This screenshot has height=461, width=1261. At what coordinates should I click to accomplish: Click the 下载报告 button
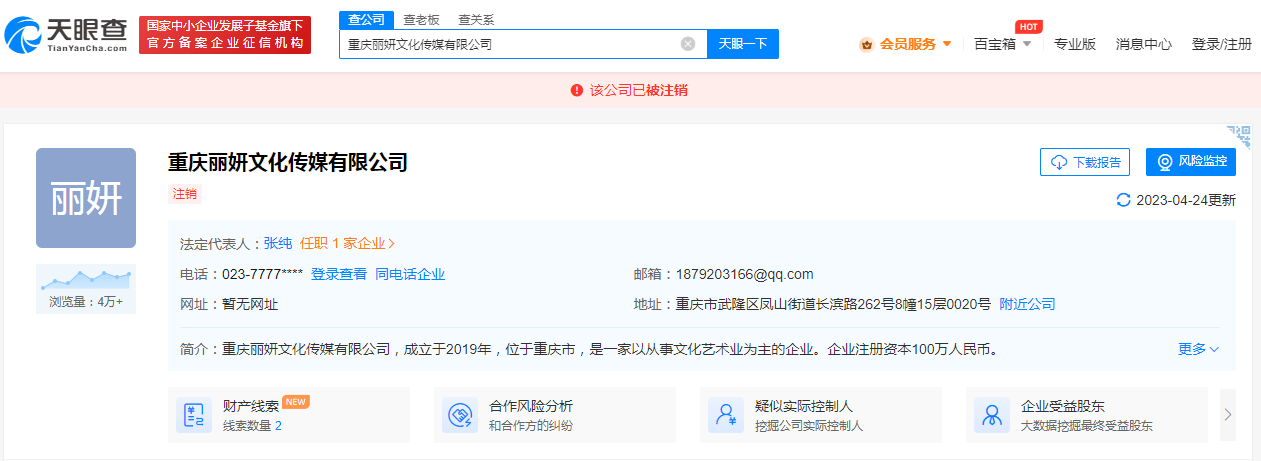(1085, 162)
